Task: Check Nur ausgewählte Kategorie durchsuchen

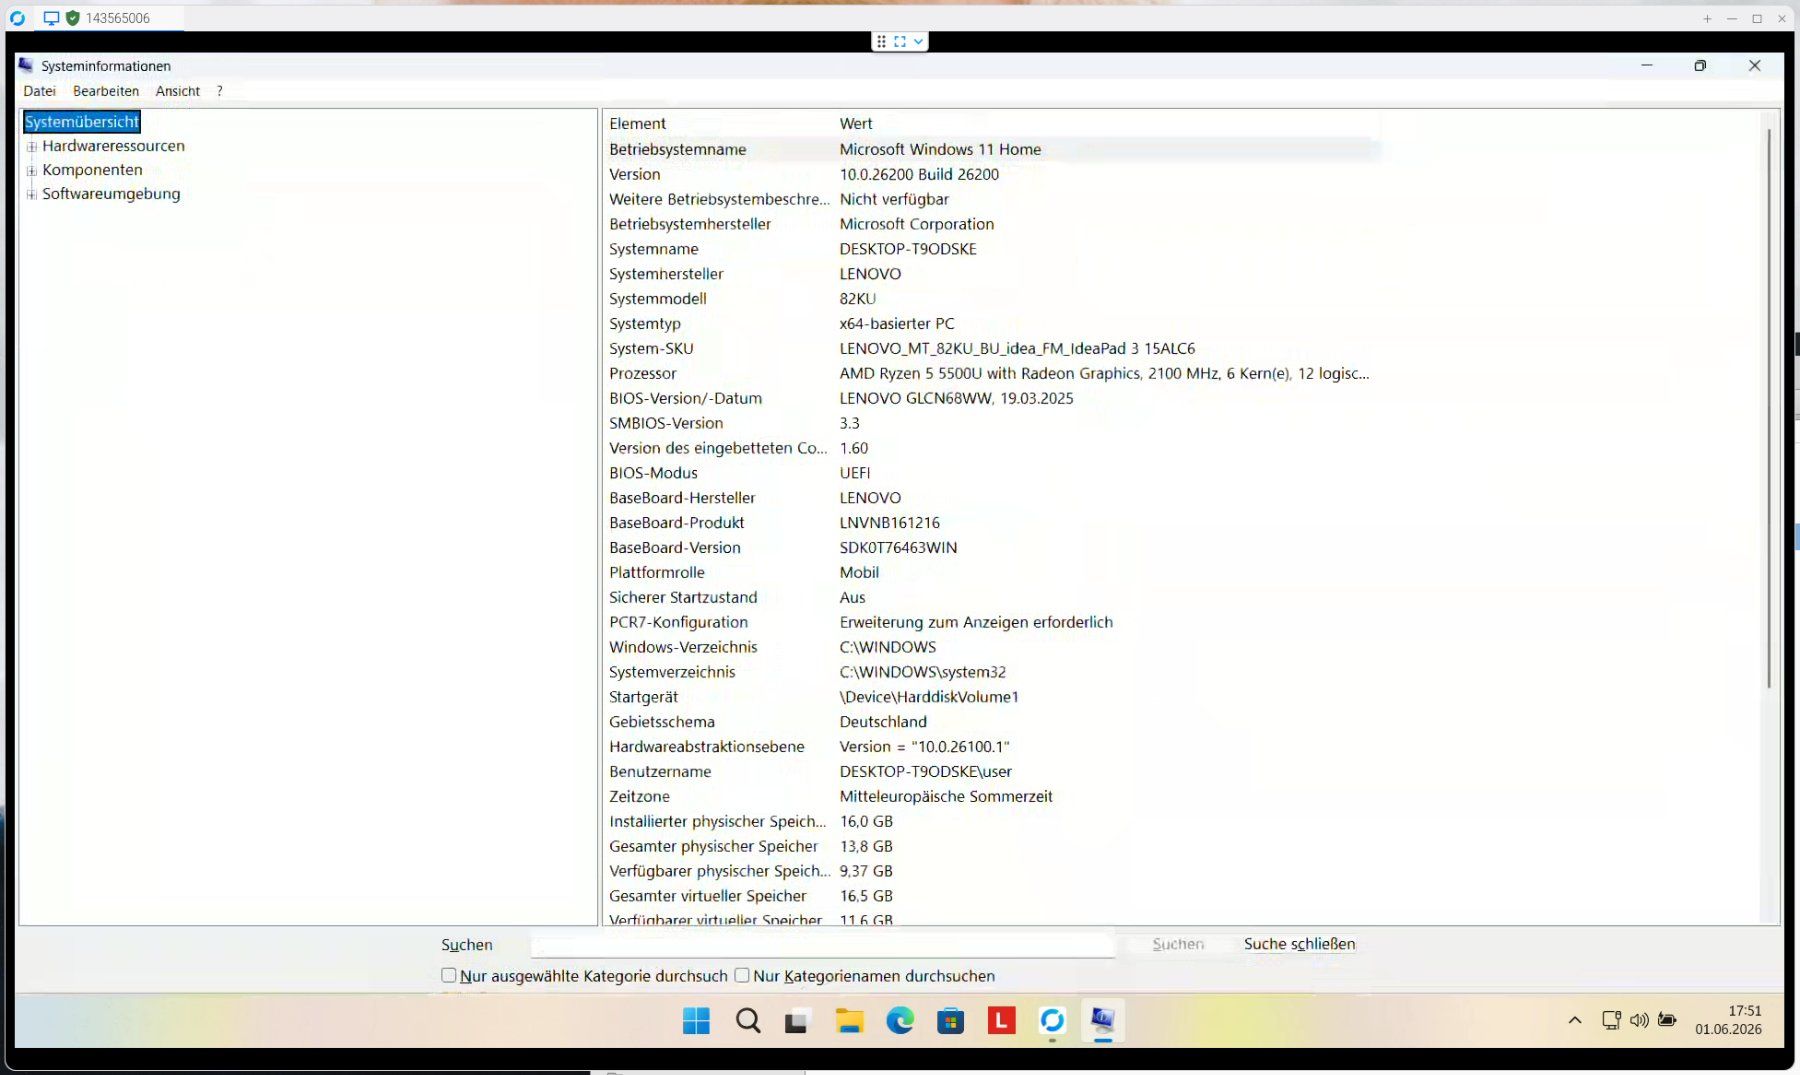Action: click(x=448, y=975)
